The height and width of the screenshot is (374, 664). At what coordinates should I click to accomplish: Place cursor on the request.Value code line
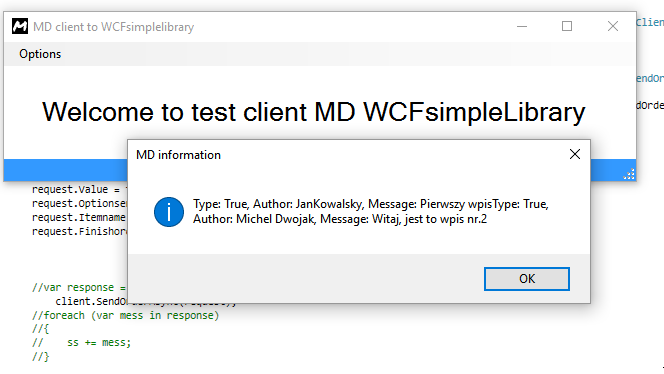click(79, 189)
